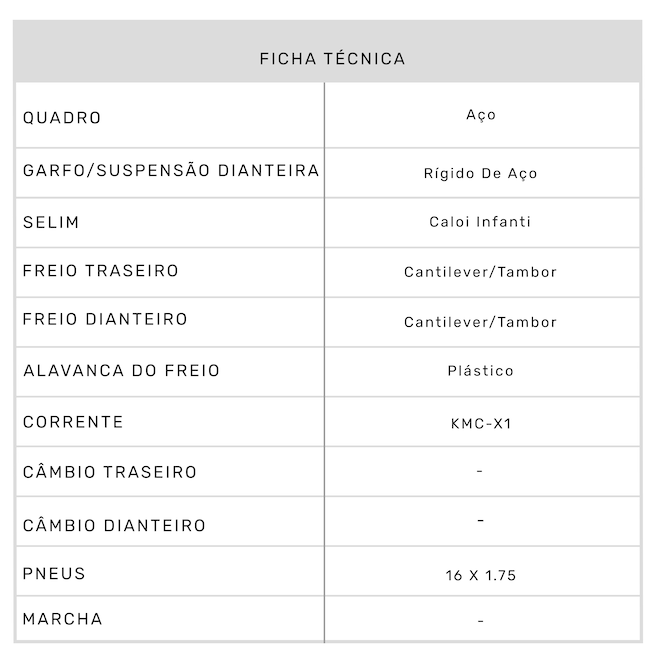The width and height of the screenshot is (660, 660).
Task: Click Cantilever/Tambor value for FREIO TRASEIRO
Action: tap(481, 272)
